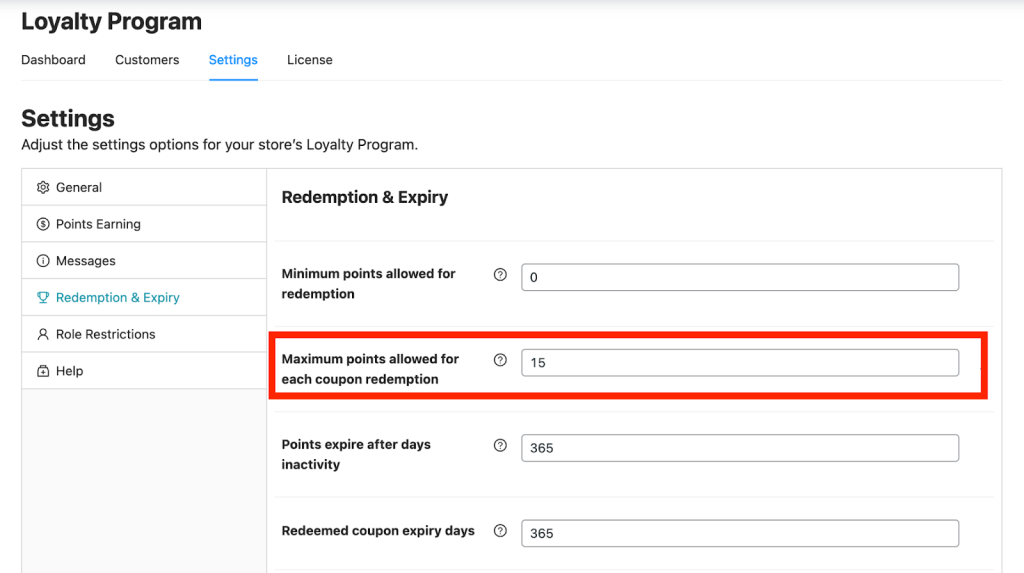Image resolution: width=1024 pixels, height=573 pixels.
Task: Click the dollar icon beside Points Earning
Action: 43,224
